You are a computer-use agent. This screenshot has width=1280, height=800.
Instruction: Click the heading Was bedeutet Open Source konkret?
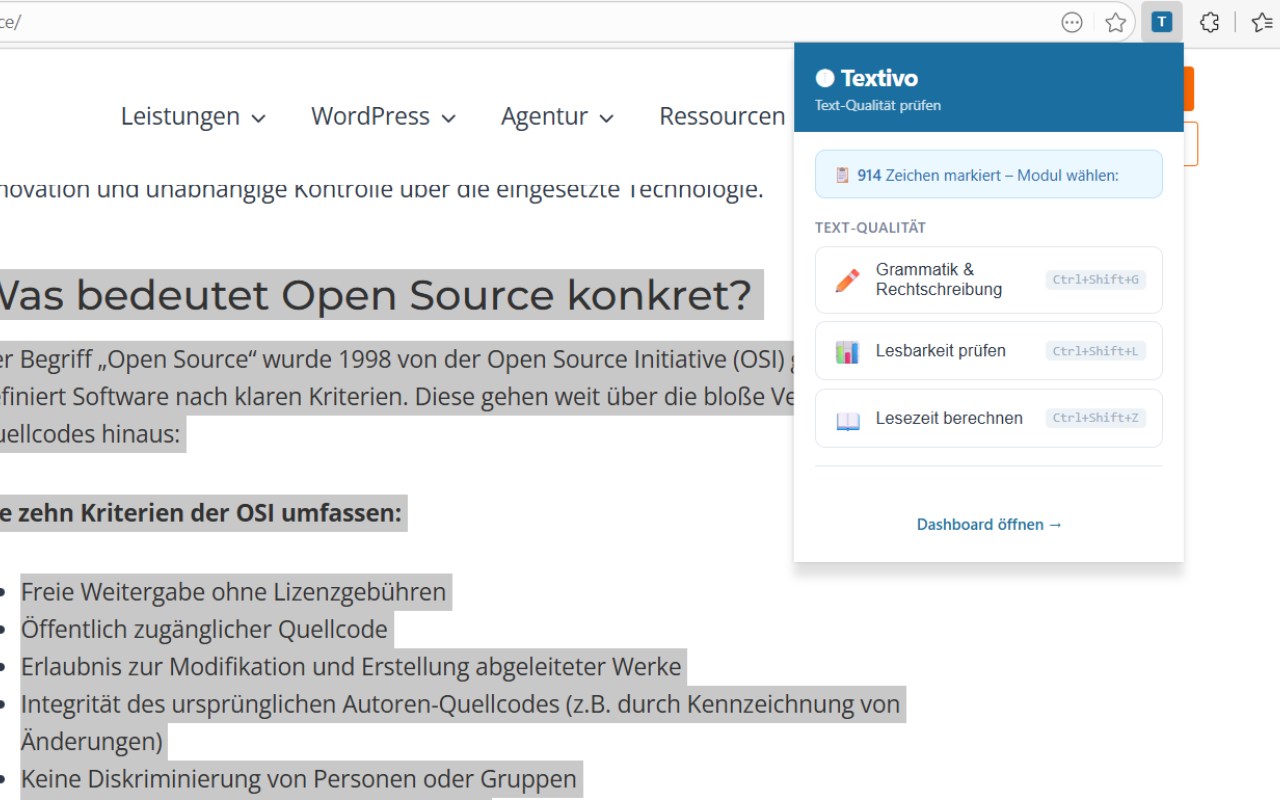(375, 295)
